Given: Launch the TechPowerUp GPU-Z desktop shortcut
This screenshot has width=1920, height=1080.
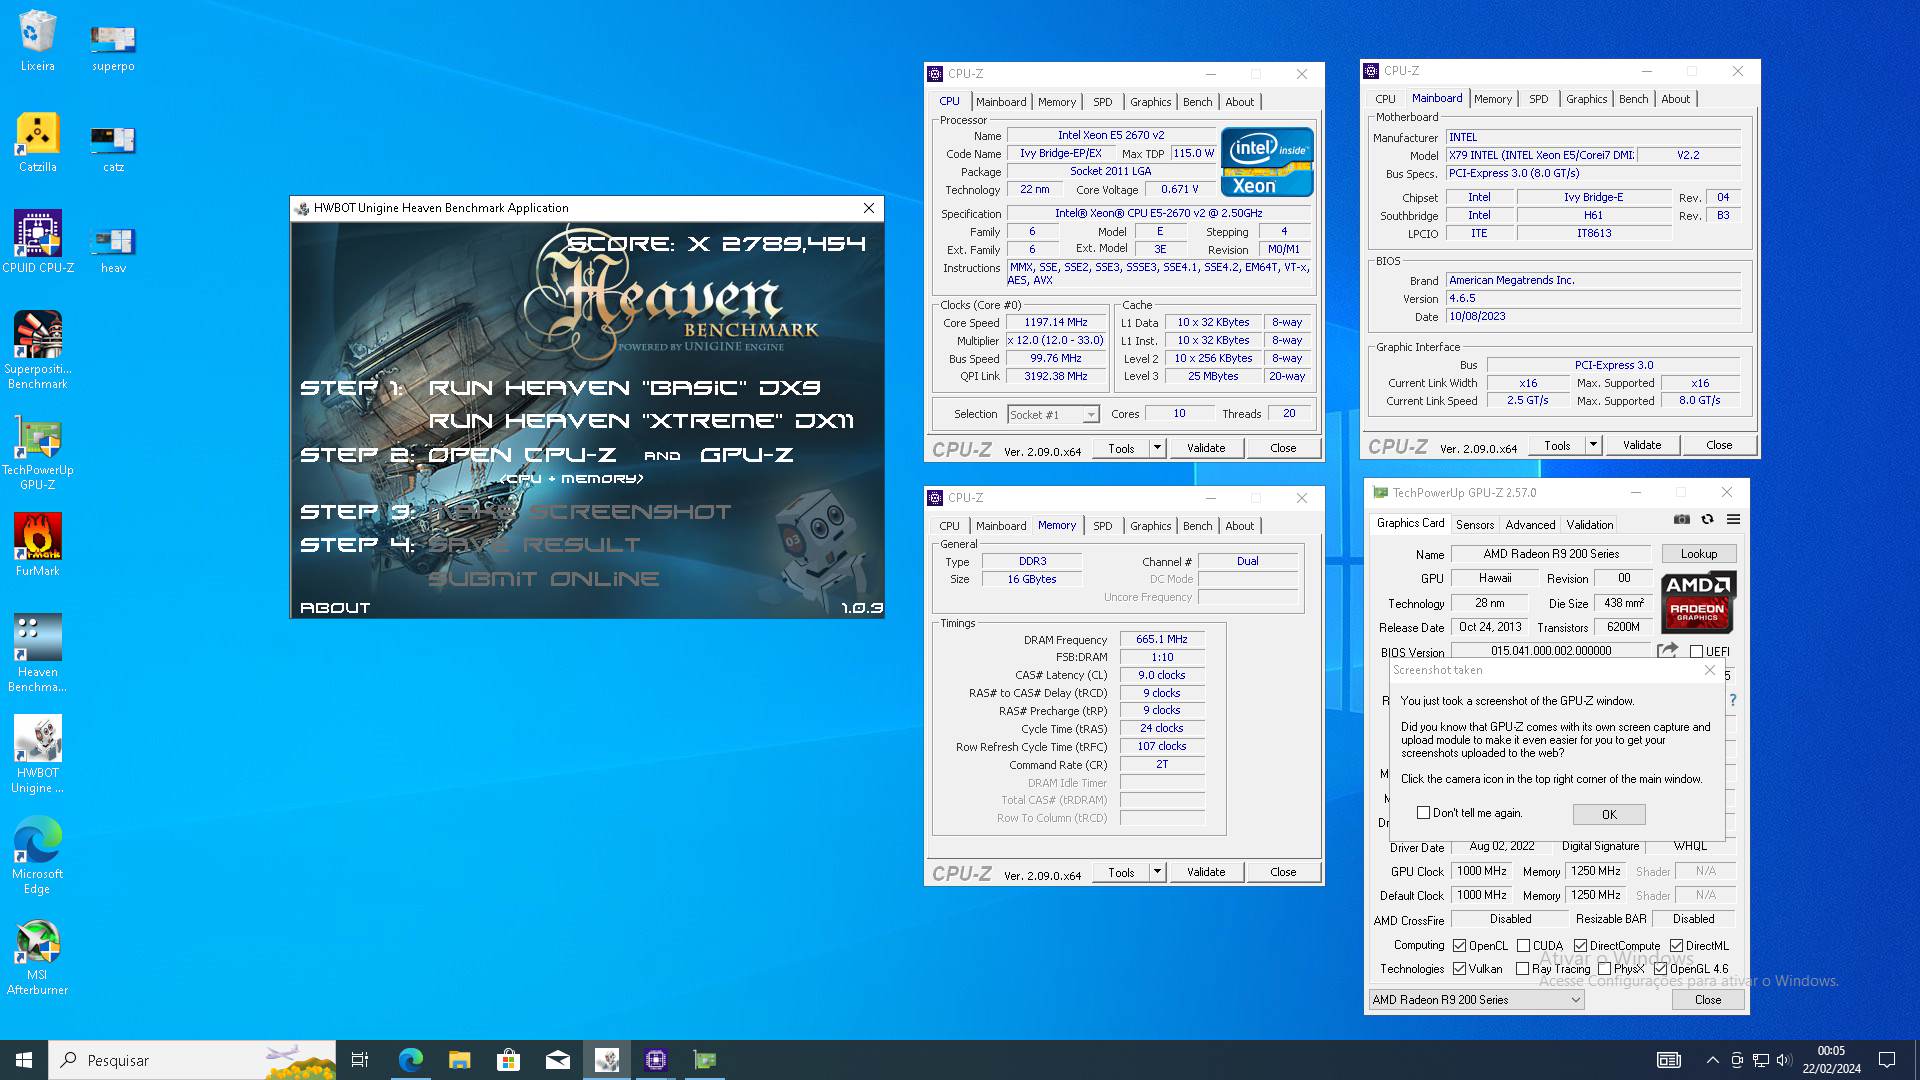Looking at the screenshot, I should coord(37,451).
